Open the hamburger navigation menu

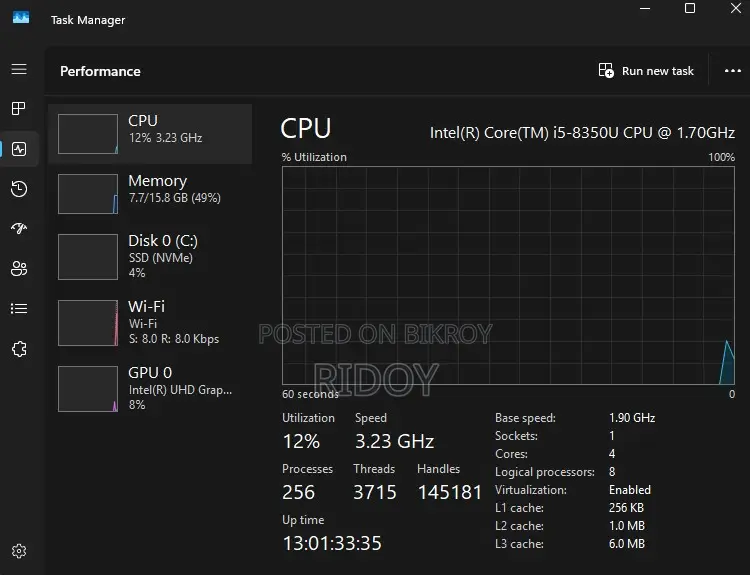tap(19, 69)
